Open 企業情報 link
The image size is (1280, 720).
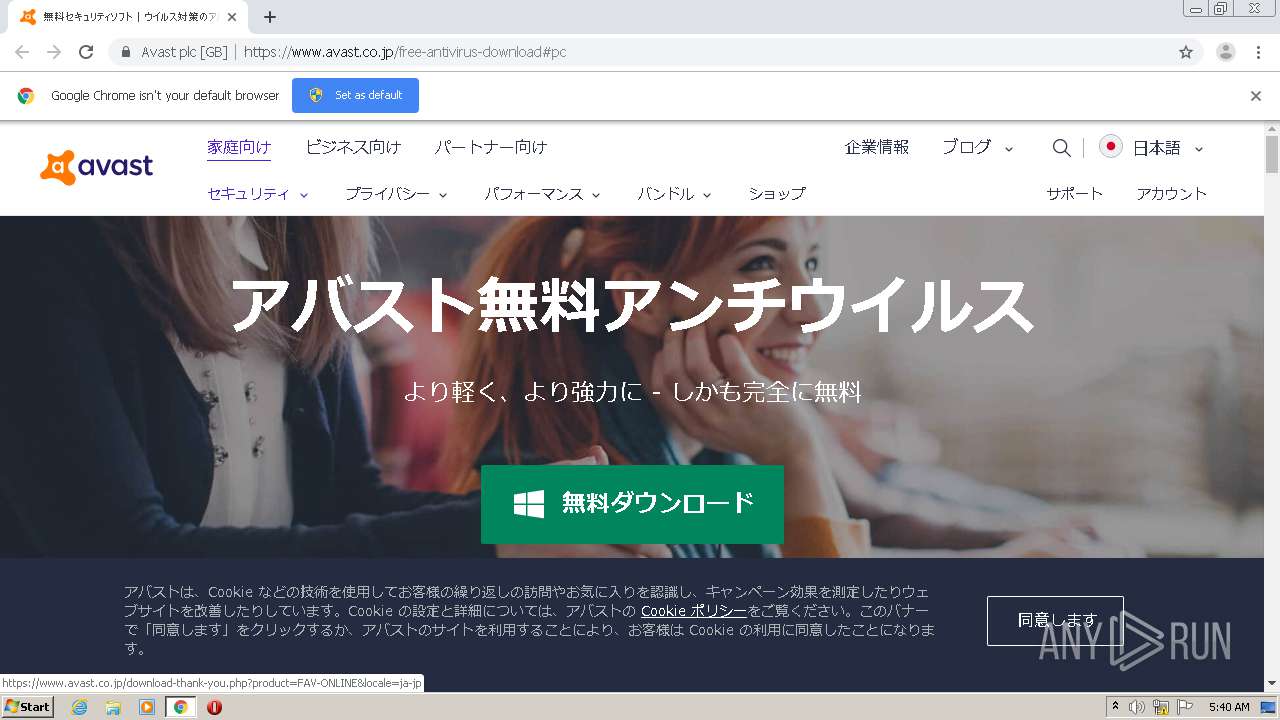877,147
